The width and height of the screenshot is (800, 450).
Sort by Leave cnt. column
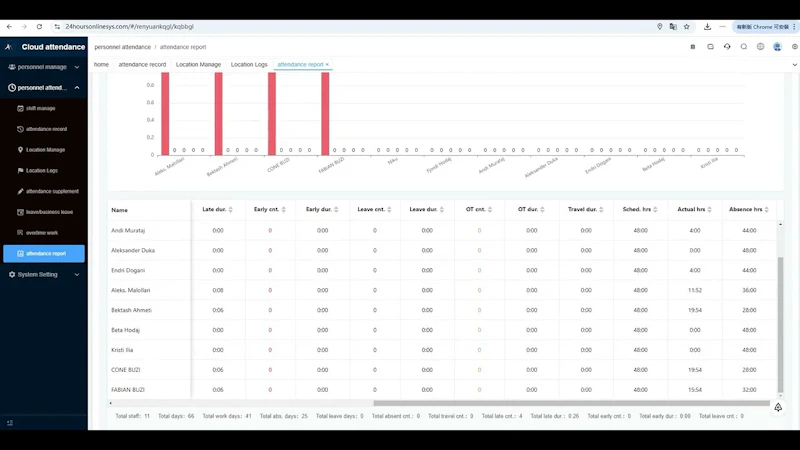point(389,210)
